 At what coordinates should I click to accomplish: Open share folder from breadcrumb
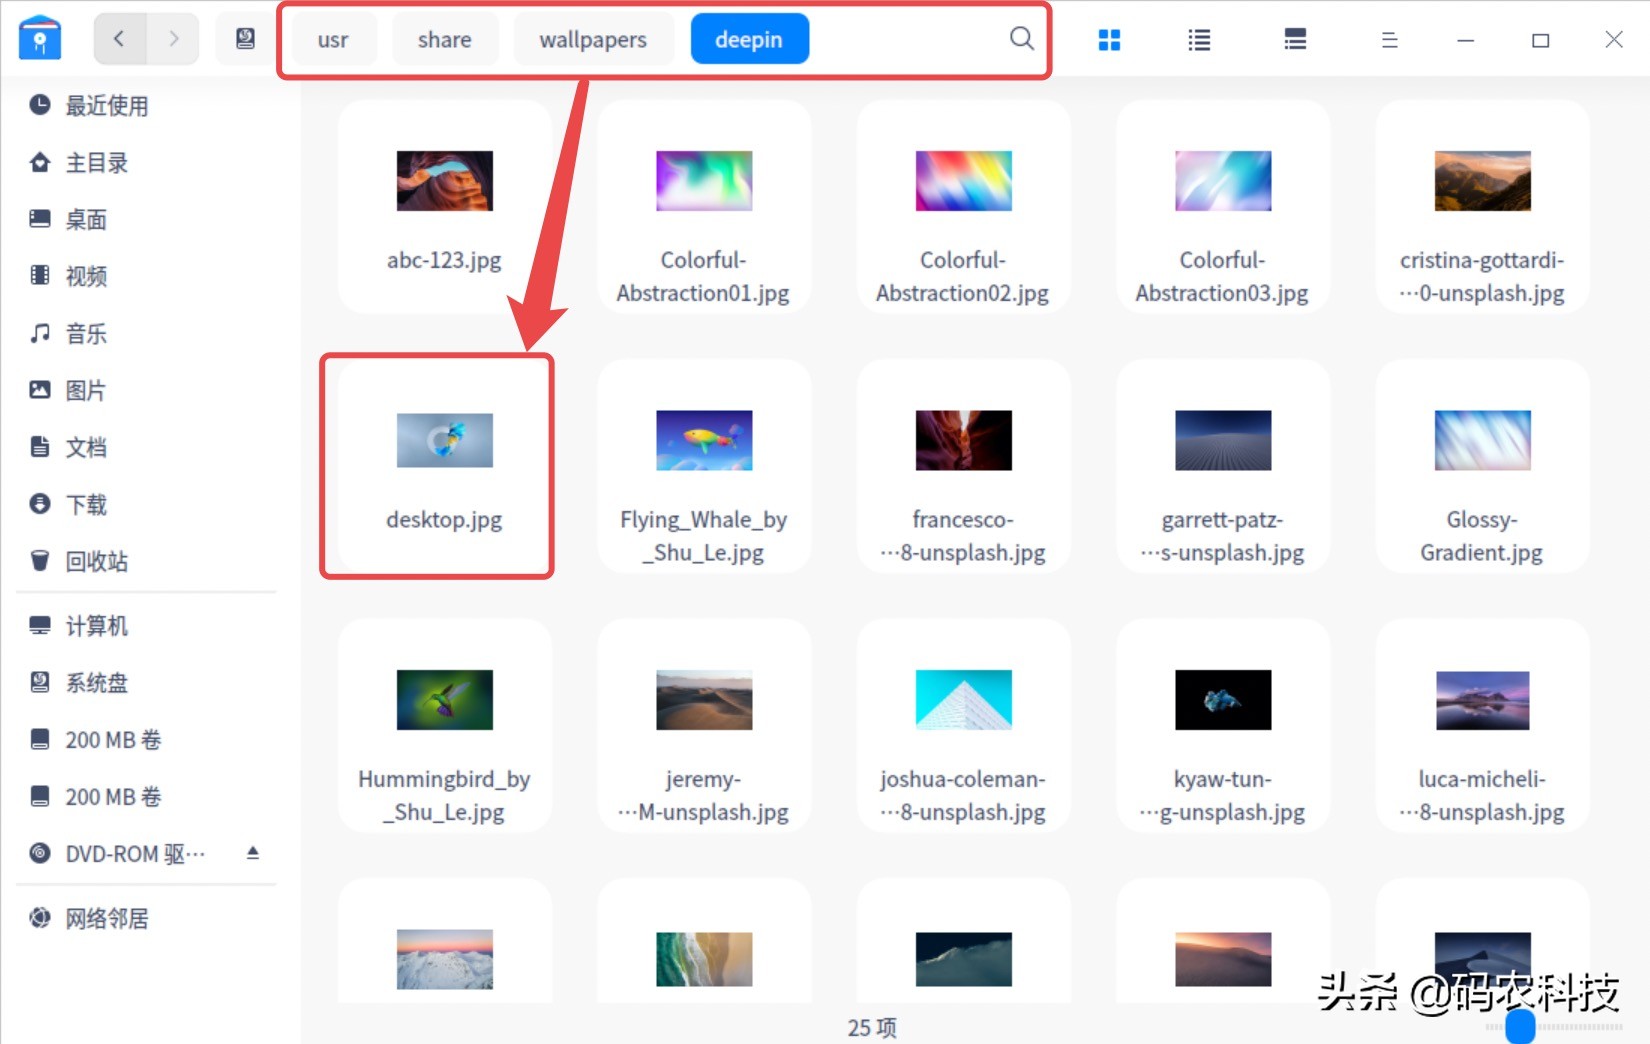click(x=444, y=39)
